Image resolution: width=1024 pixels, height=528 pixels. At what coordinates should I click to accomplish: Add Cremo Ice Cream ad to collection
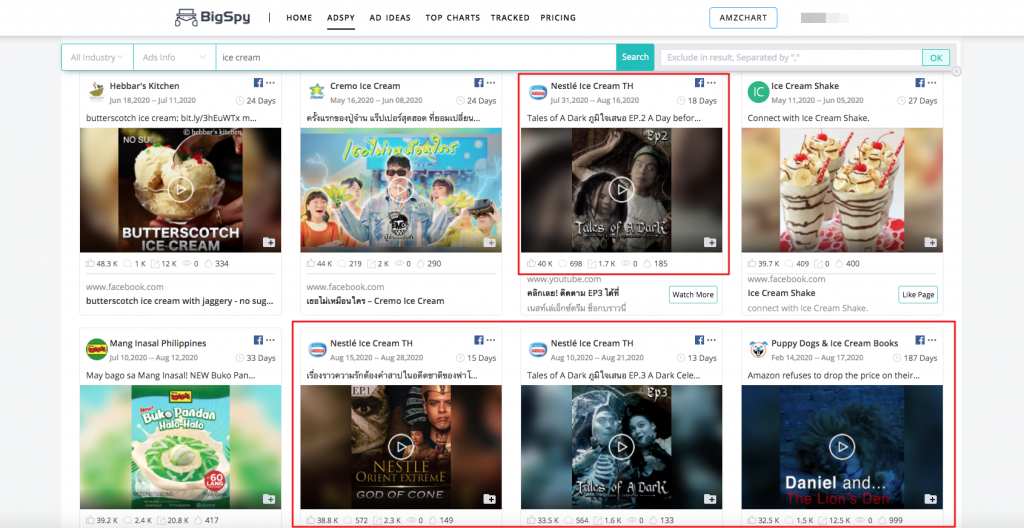pyautogui.click(x=490, y=242)
